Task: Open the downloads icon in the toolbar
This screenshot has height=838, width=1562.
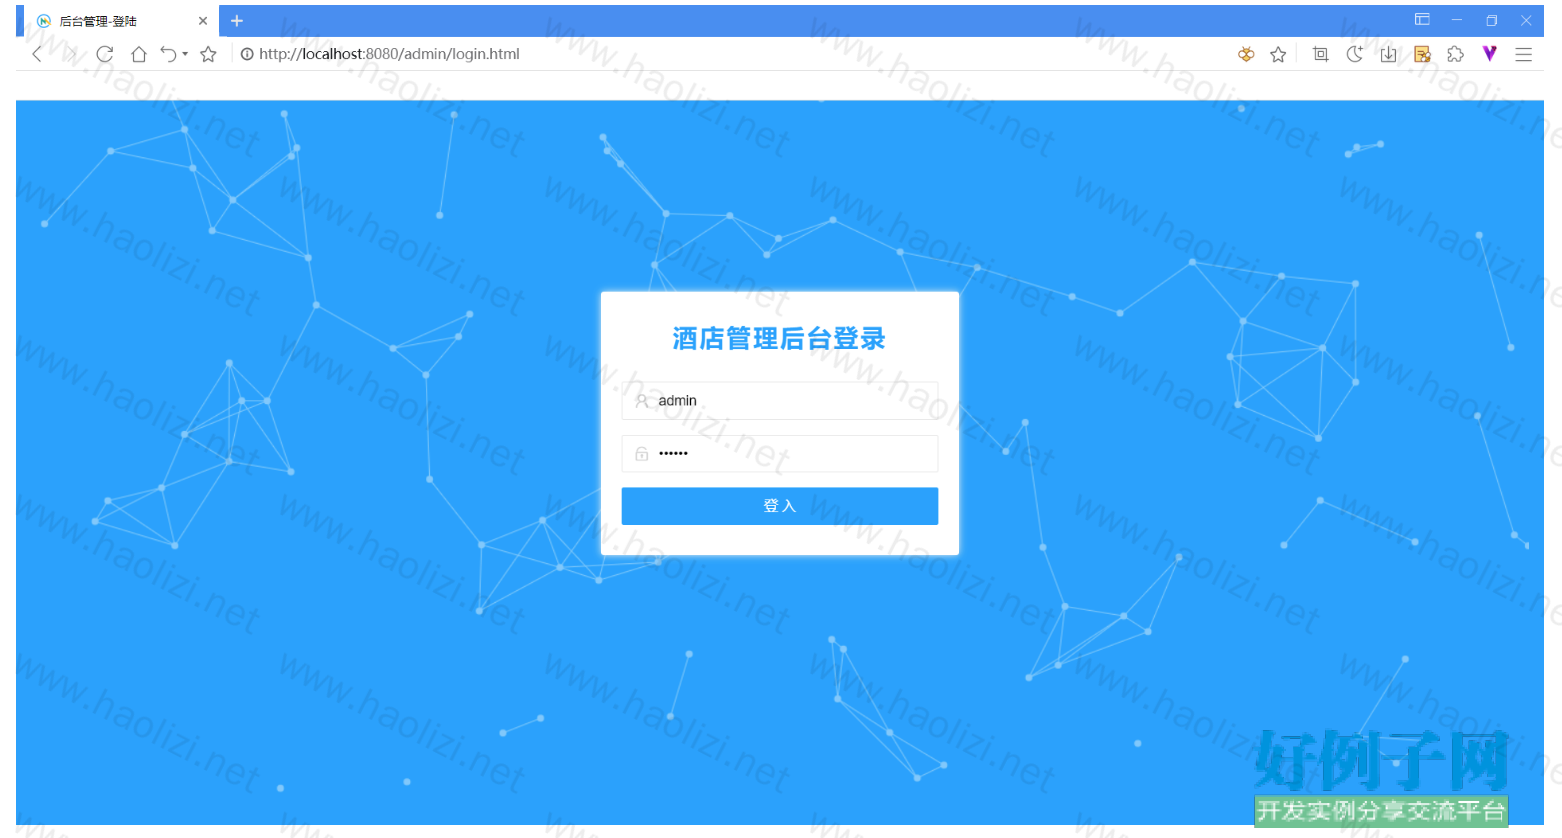Action: coord(1388,54)
